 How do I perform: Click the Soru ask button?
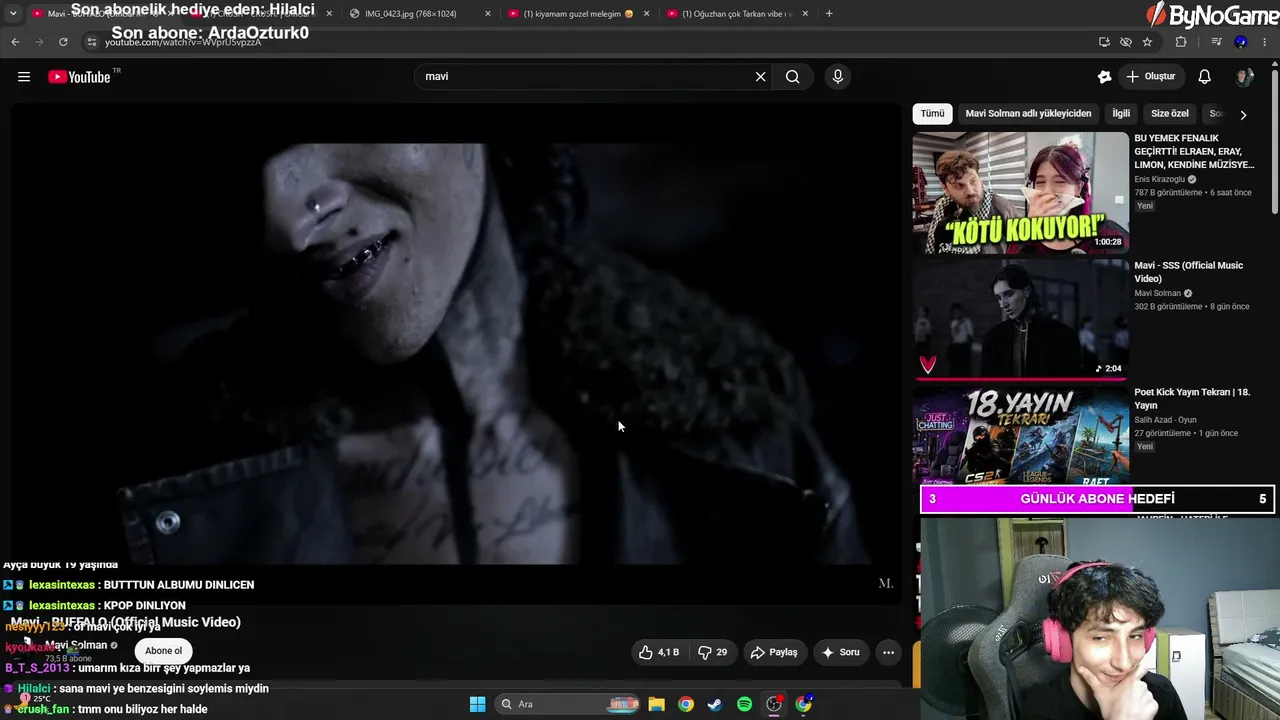[841, 652]
